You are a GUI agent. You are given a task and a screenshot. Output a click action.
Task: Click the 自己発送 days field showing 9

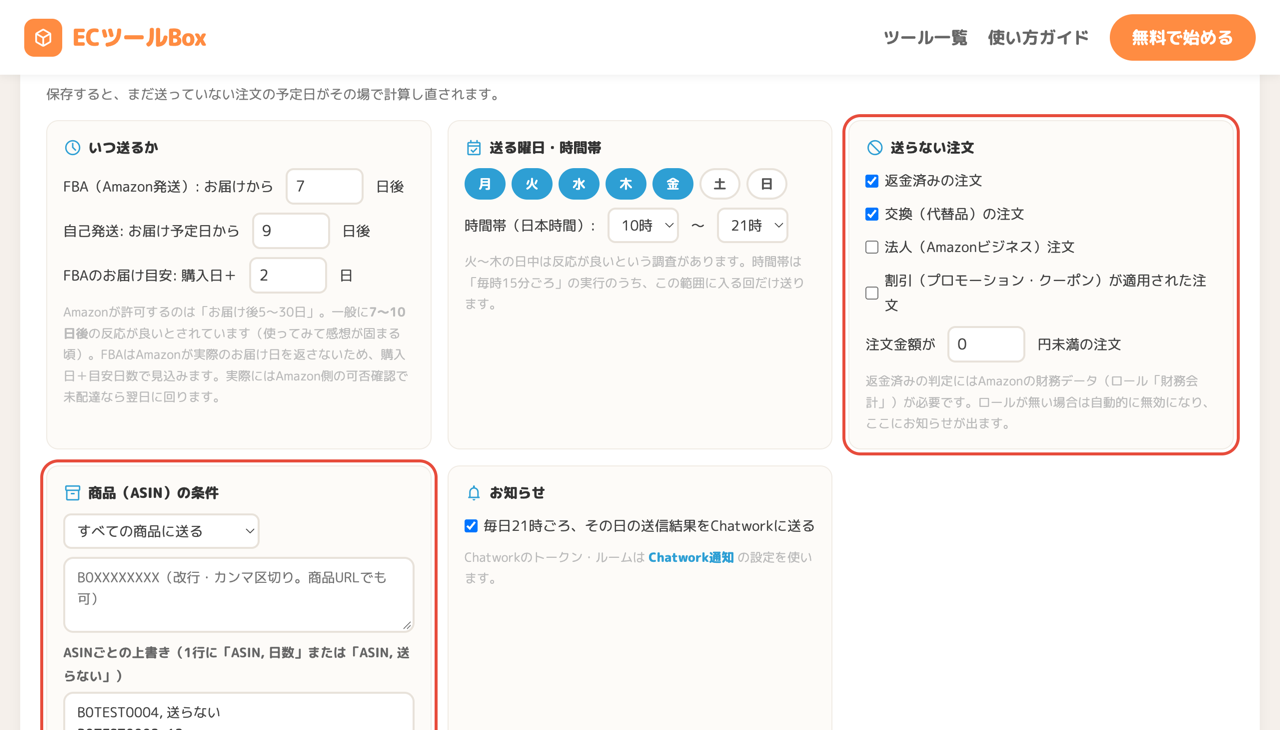[291, 231]
